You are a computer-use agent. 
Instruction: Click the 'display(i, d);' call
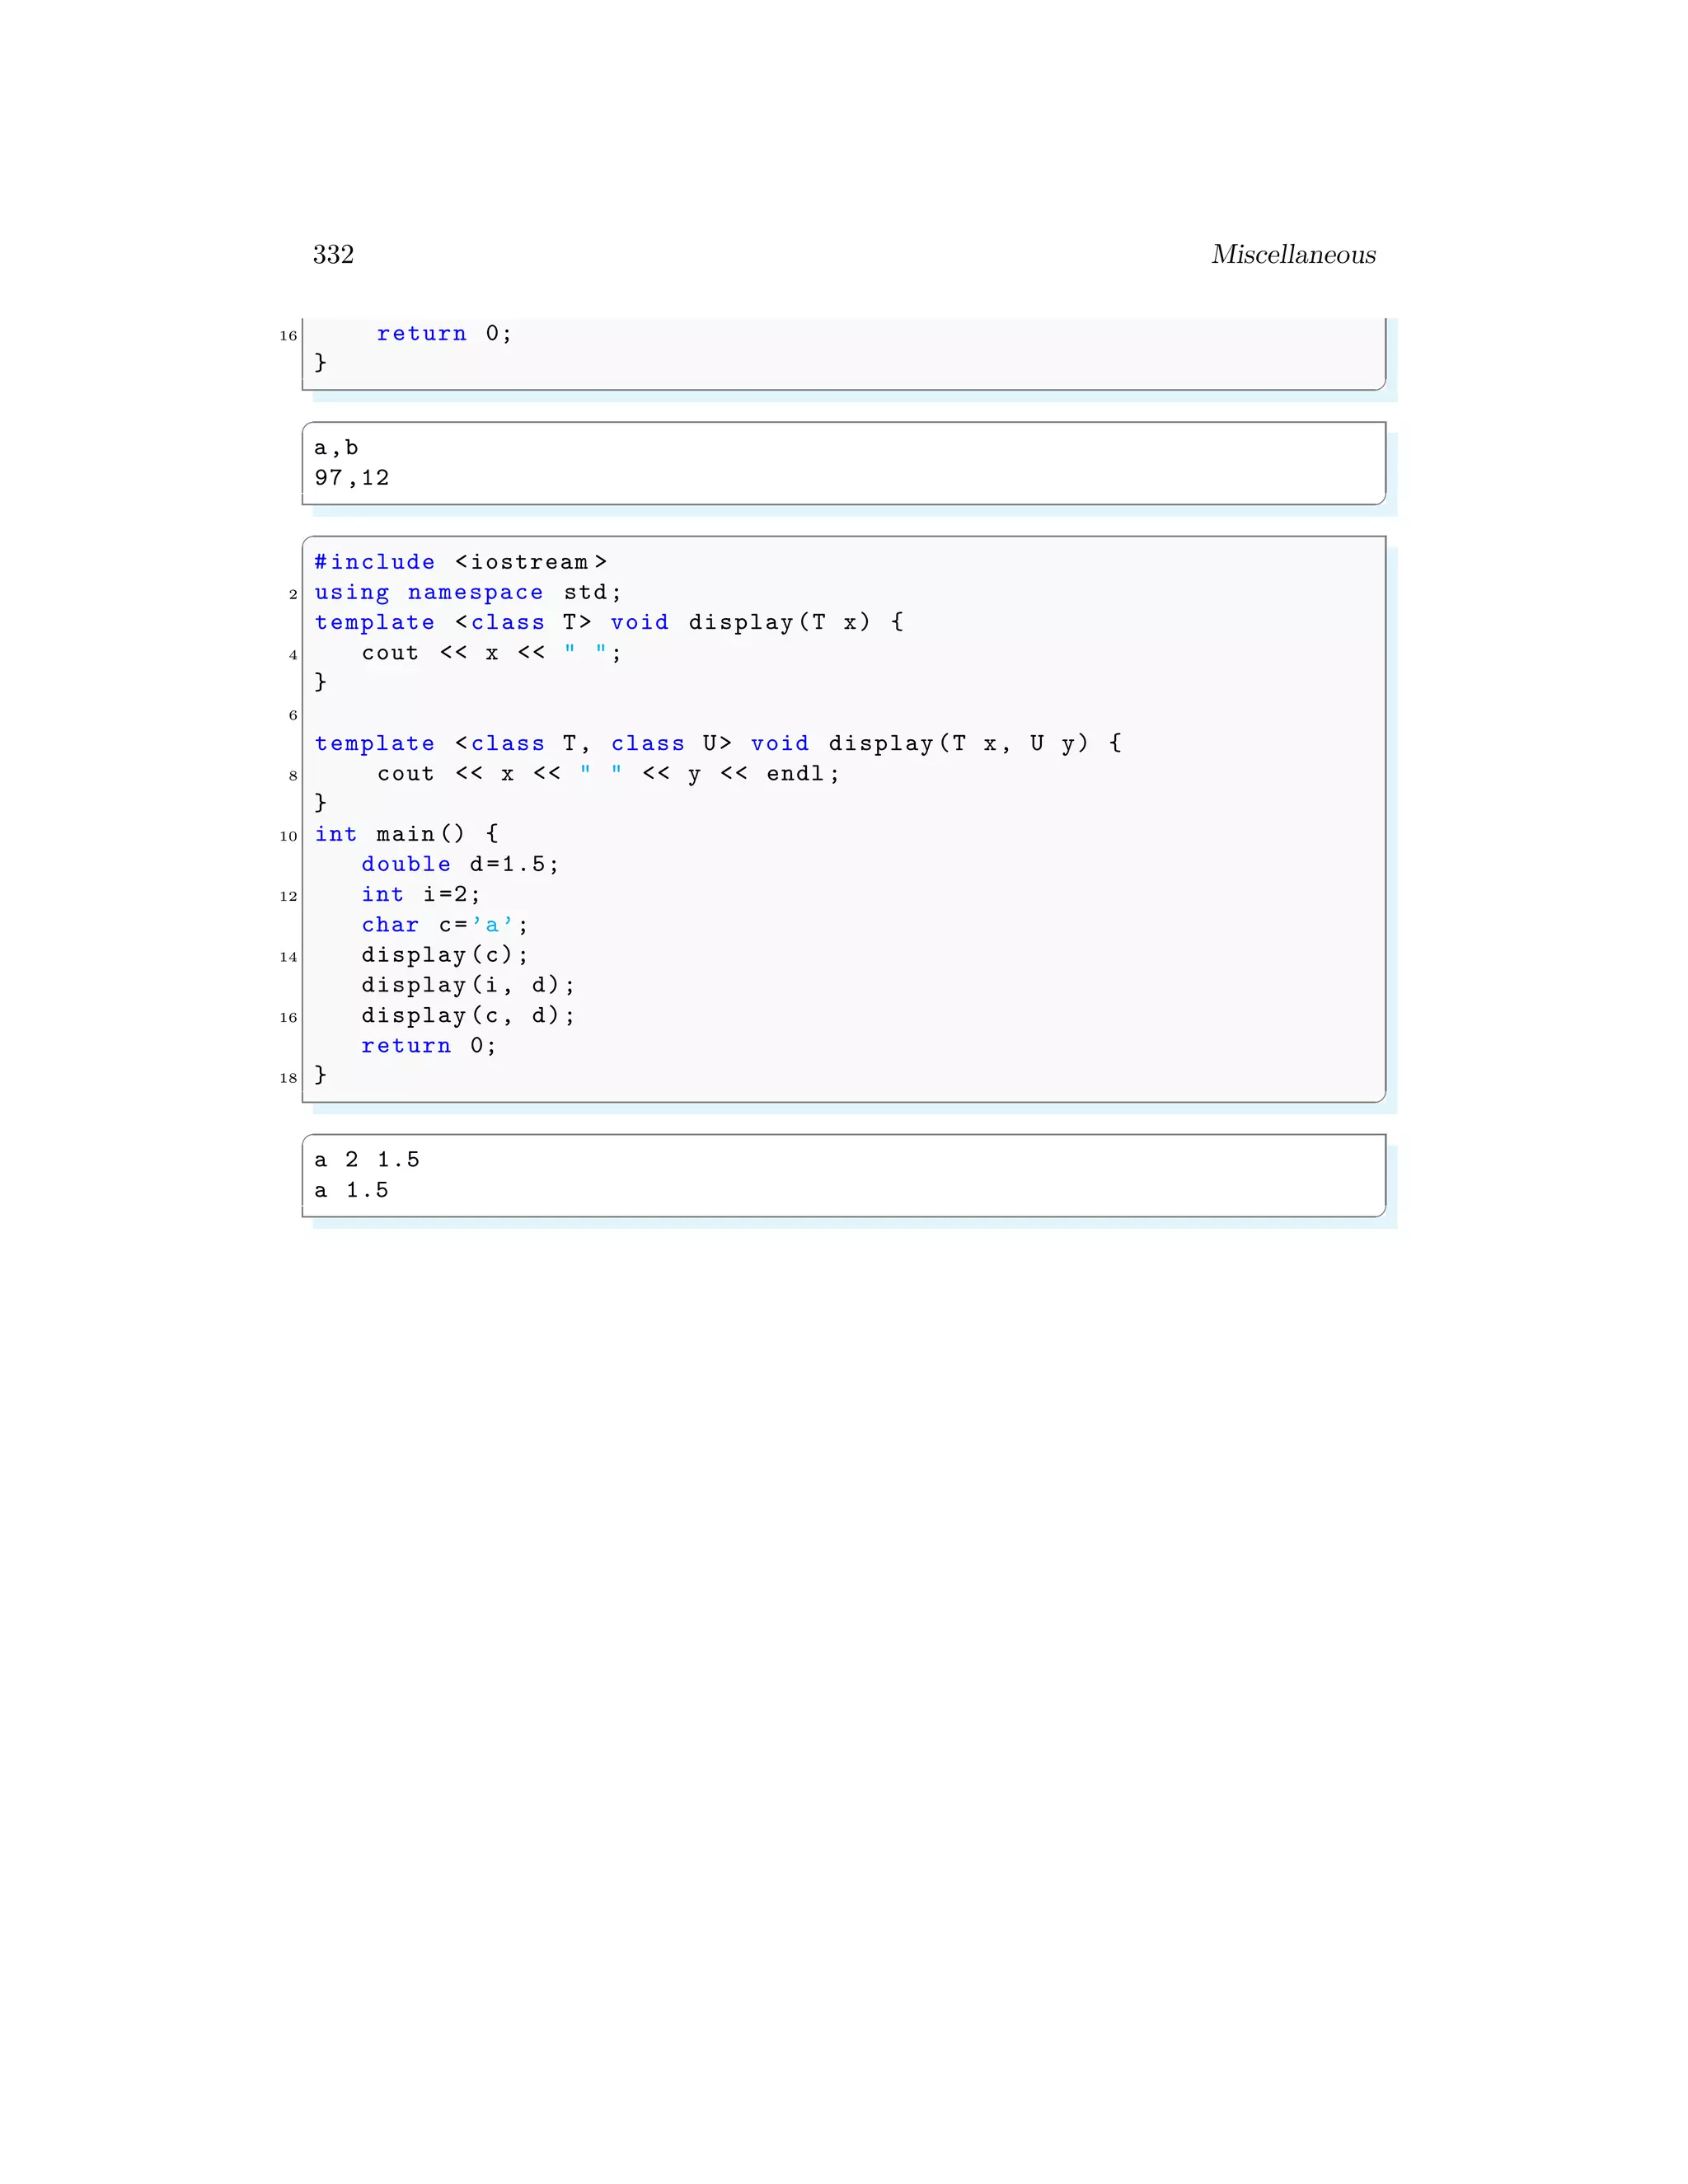(468, 985)
